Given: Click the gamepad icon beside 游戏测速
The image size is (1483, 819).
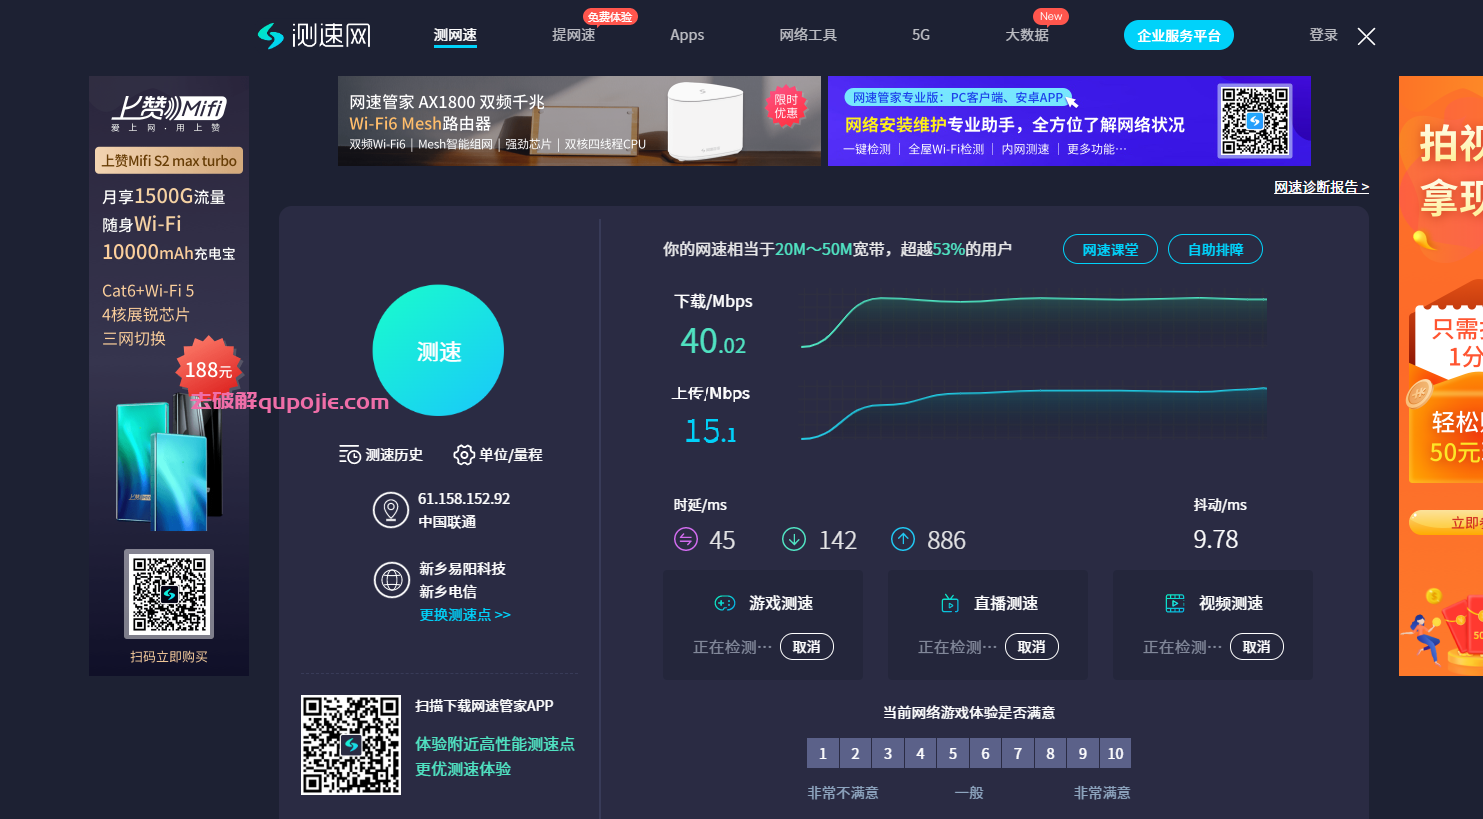Looking at the screenshot, I should [x=725, y=603].
